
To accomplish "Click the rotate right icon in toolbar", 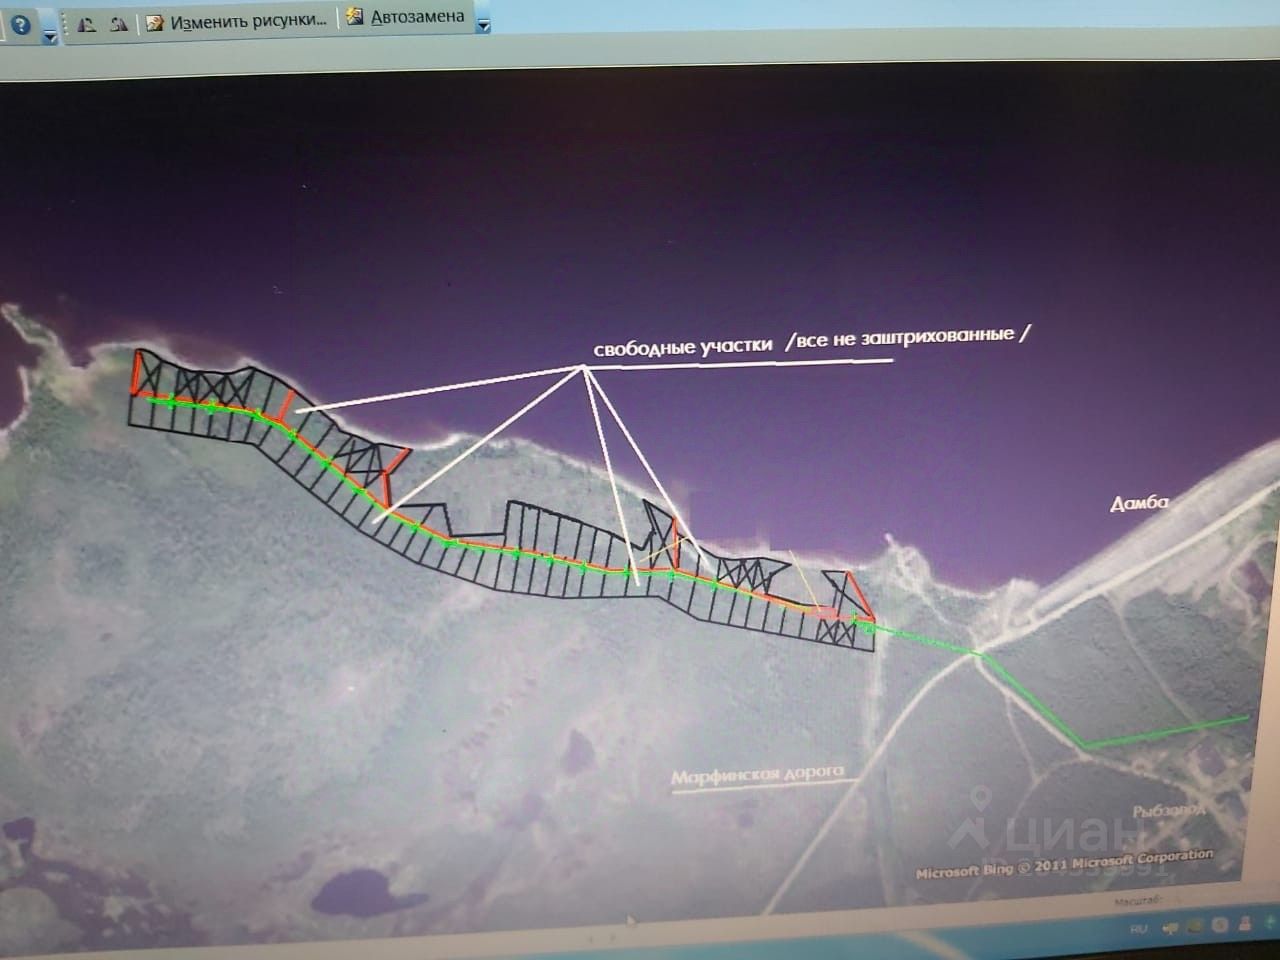I will coord(119,24).
